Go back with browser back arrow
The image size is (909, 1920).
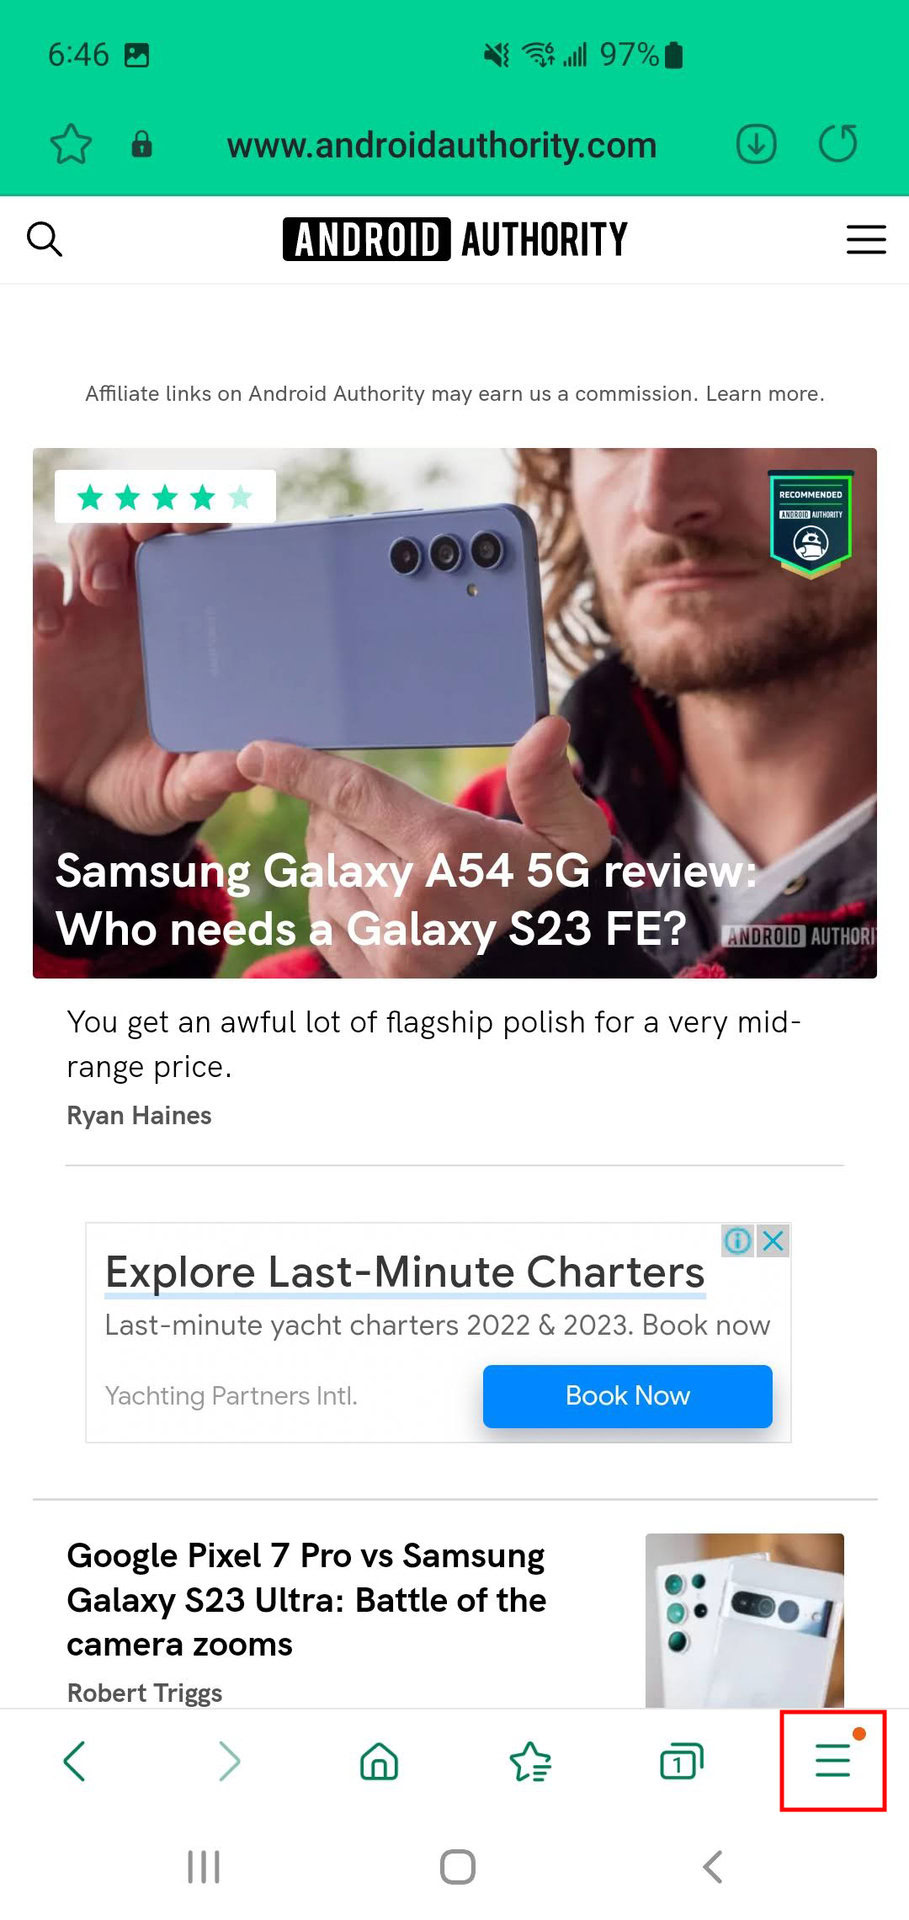75,1761
